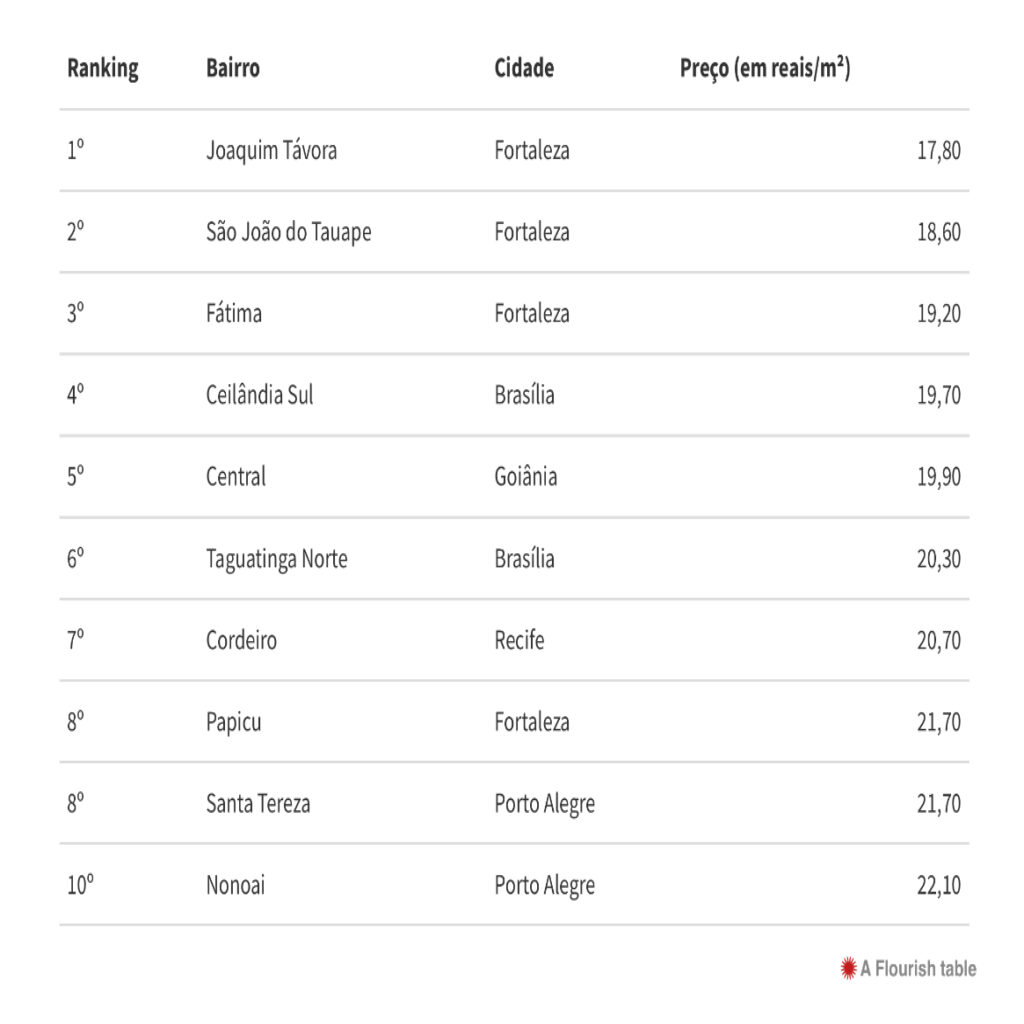Click the Cidade column header
The width and height of the screenshot is (1024, 1024).
coord(524,69)
